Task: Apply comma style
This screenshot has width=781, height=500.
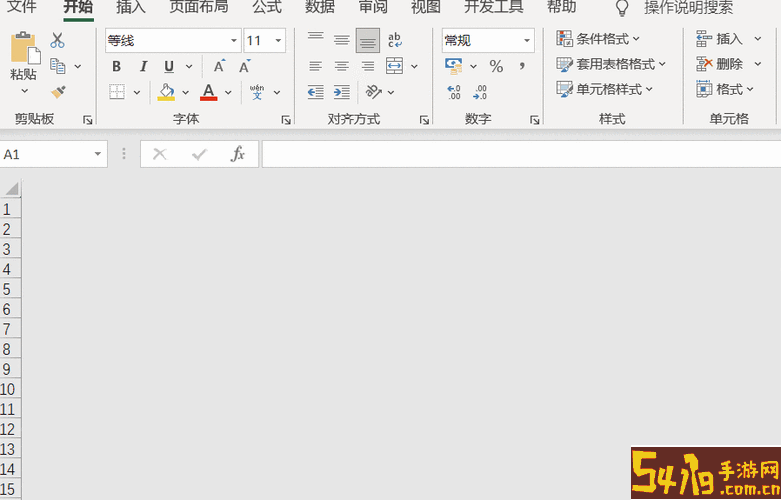Action: click(522, 66)
